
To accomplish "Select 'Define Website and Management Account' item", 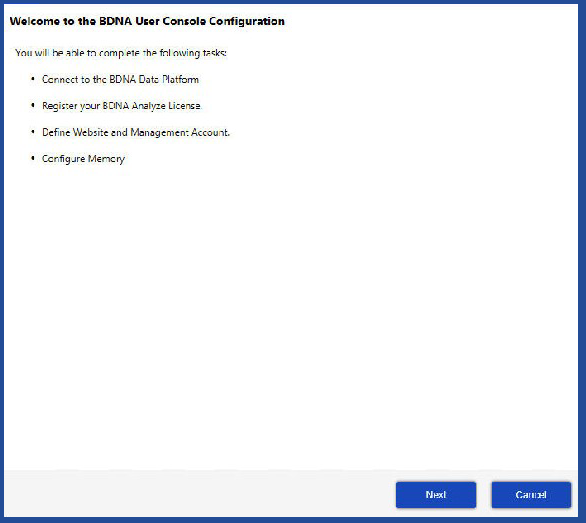I will [x=136, y=132].
